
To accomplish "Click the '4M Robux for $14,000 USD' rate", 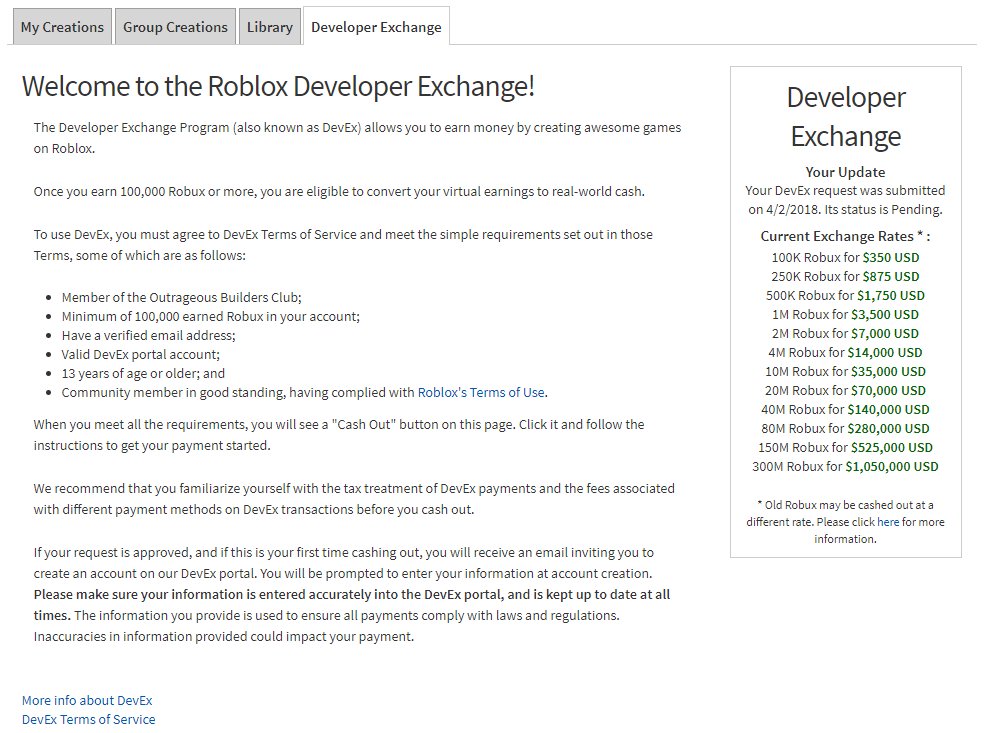I will 845,352.
